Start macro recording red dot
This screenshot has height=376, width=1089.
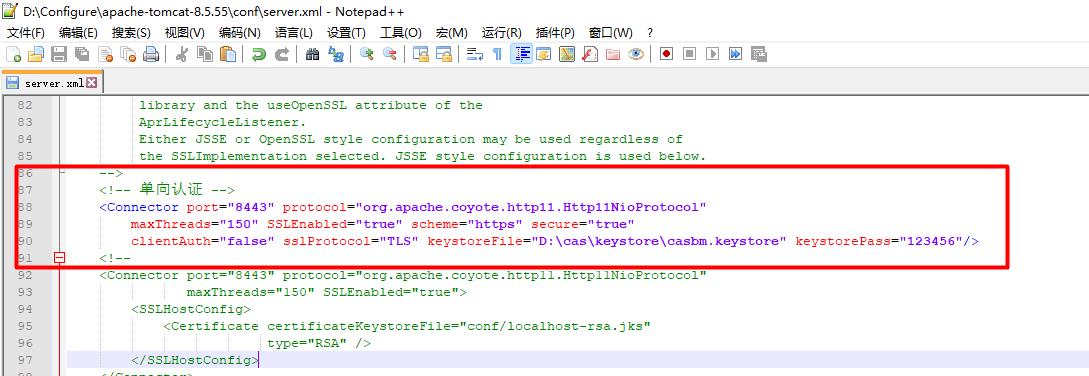click(667, 54)
